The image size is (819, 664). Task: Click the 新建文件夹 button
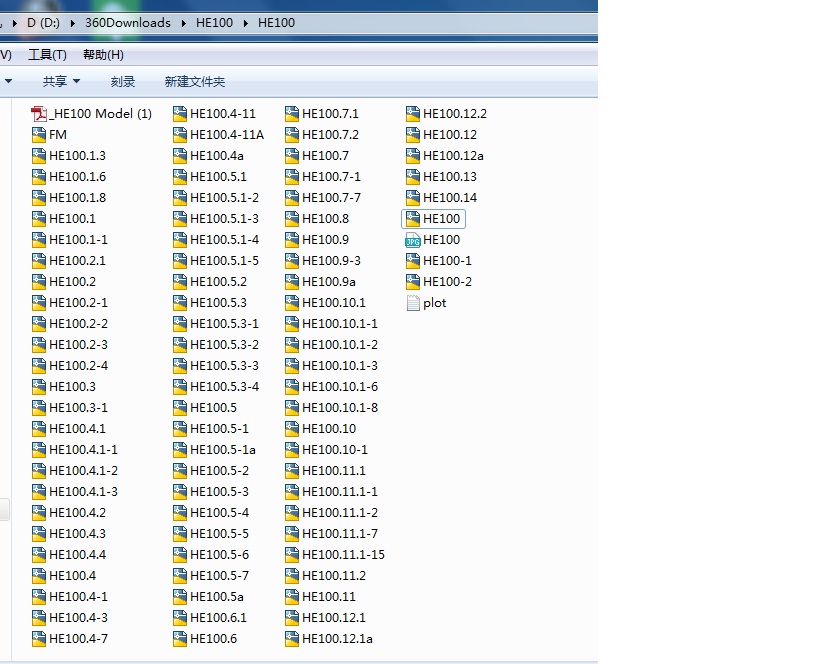click(195, 82)
